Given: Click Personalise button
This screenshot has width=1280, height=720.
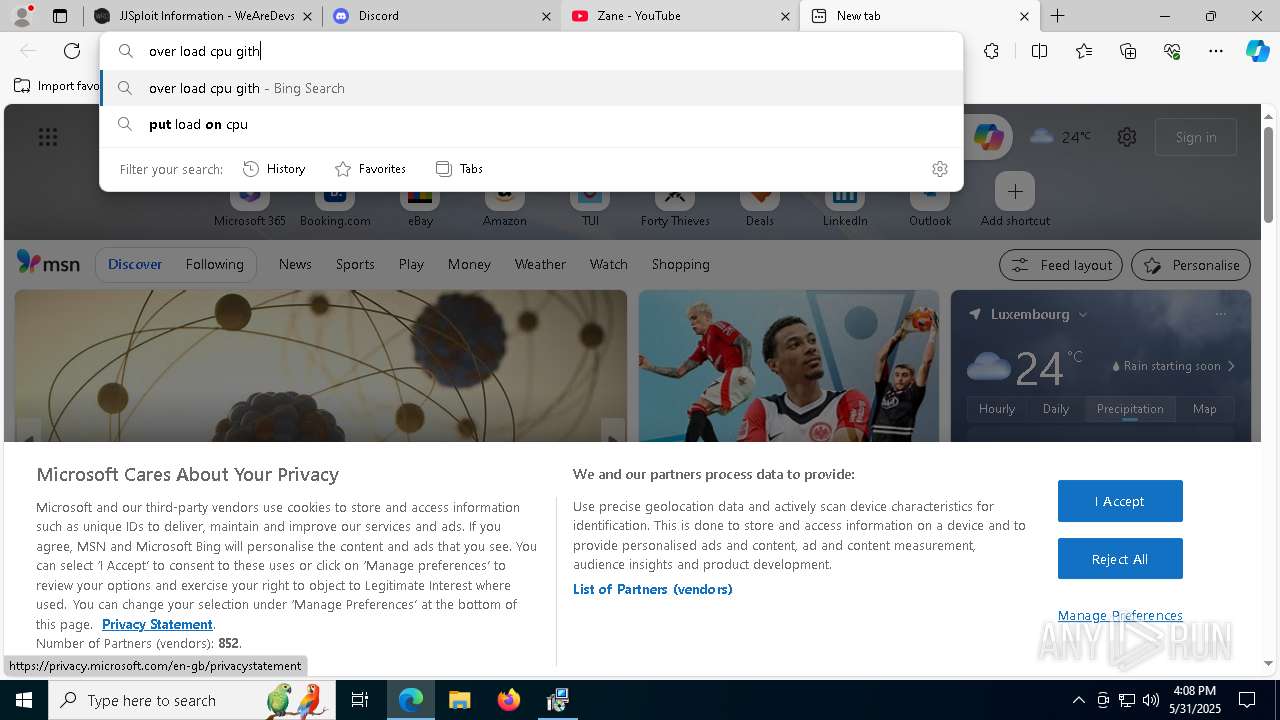Looking at the screenshot, I should (1191, 265).
